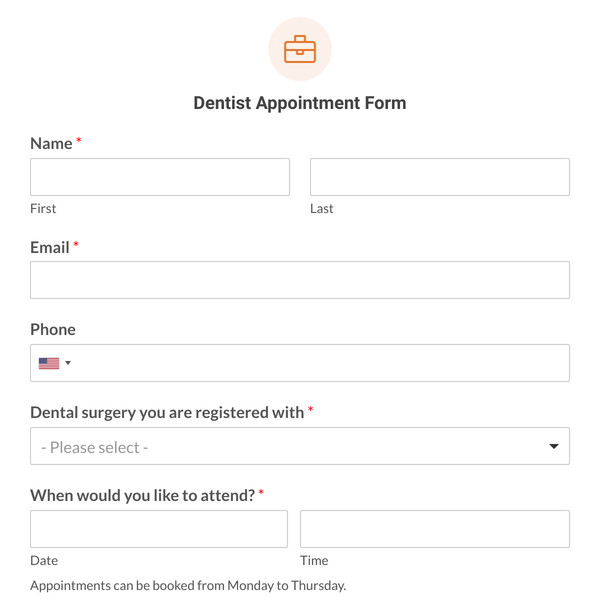Click the 'First' sublabel under Name
This screenshot has height=600, width=600.
(x=43, y=209)
